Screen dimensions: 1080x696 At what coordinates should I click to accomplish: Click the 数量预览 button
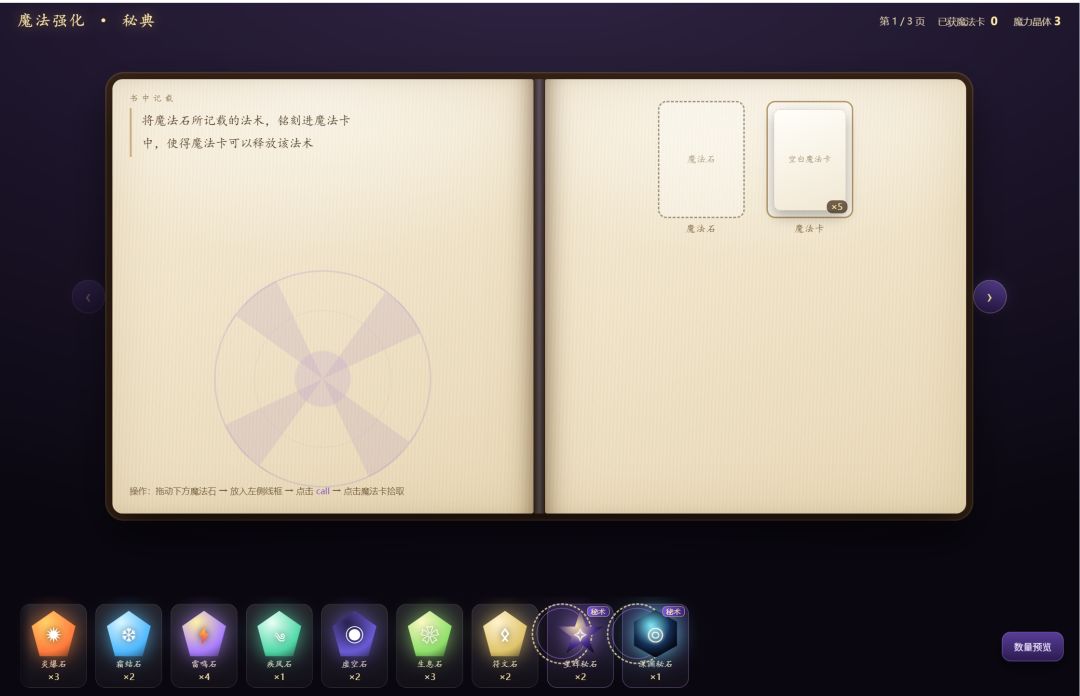[1032, 647]
